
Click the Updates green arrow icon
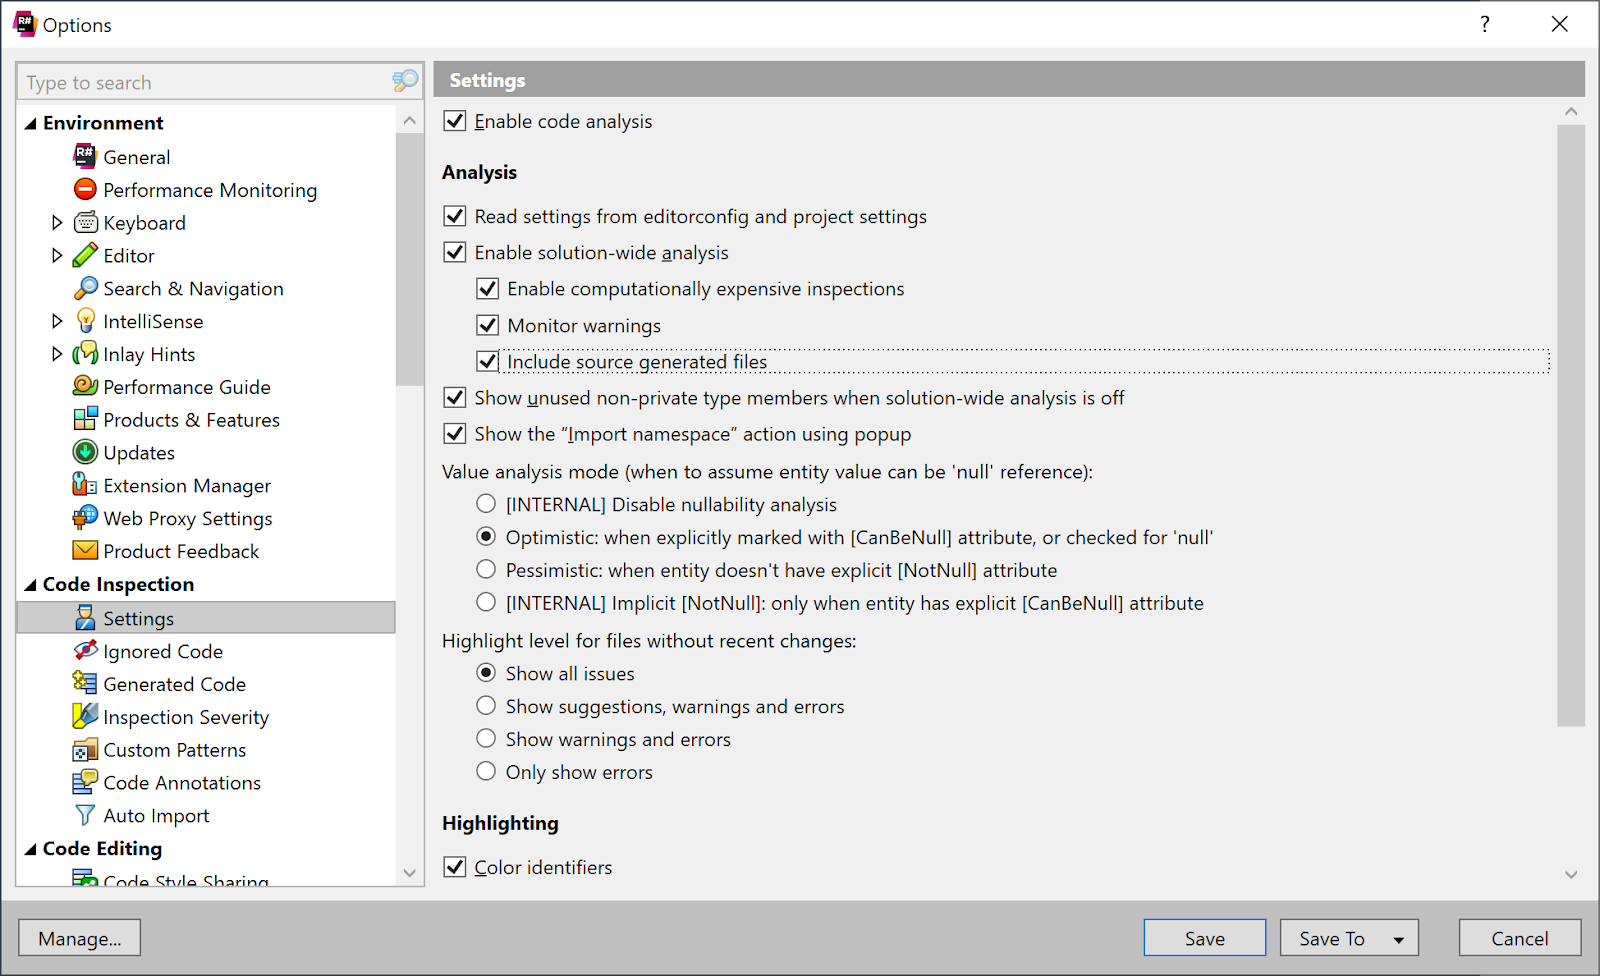[85, 452]
